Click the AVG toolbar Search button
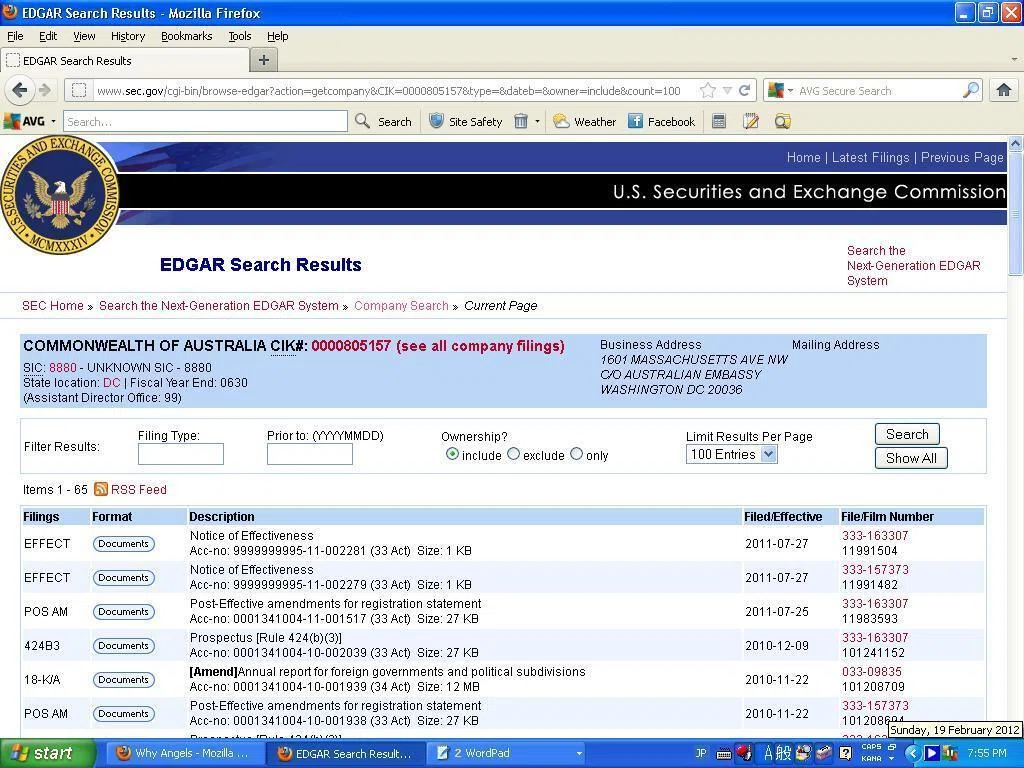 coord(384,121)
